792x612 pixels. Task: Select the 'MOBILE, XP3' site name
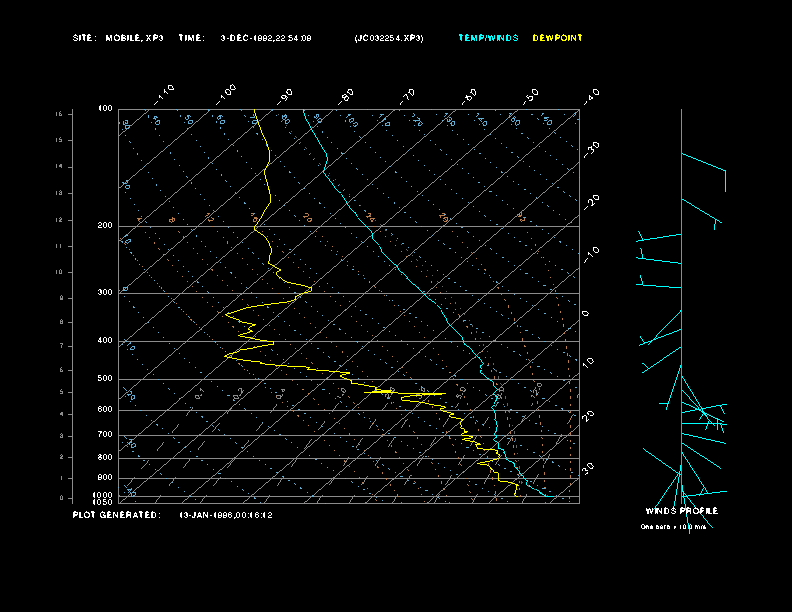[x=134, y=38]
